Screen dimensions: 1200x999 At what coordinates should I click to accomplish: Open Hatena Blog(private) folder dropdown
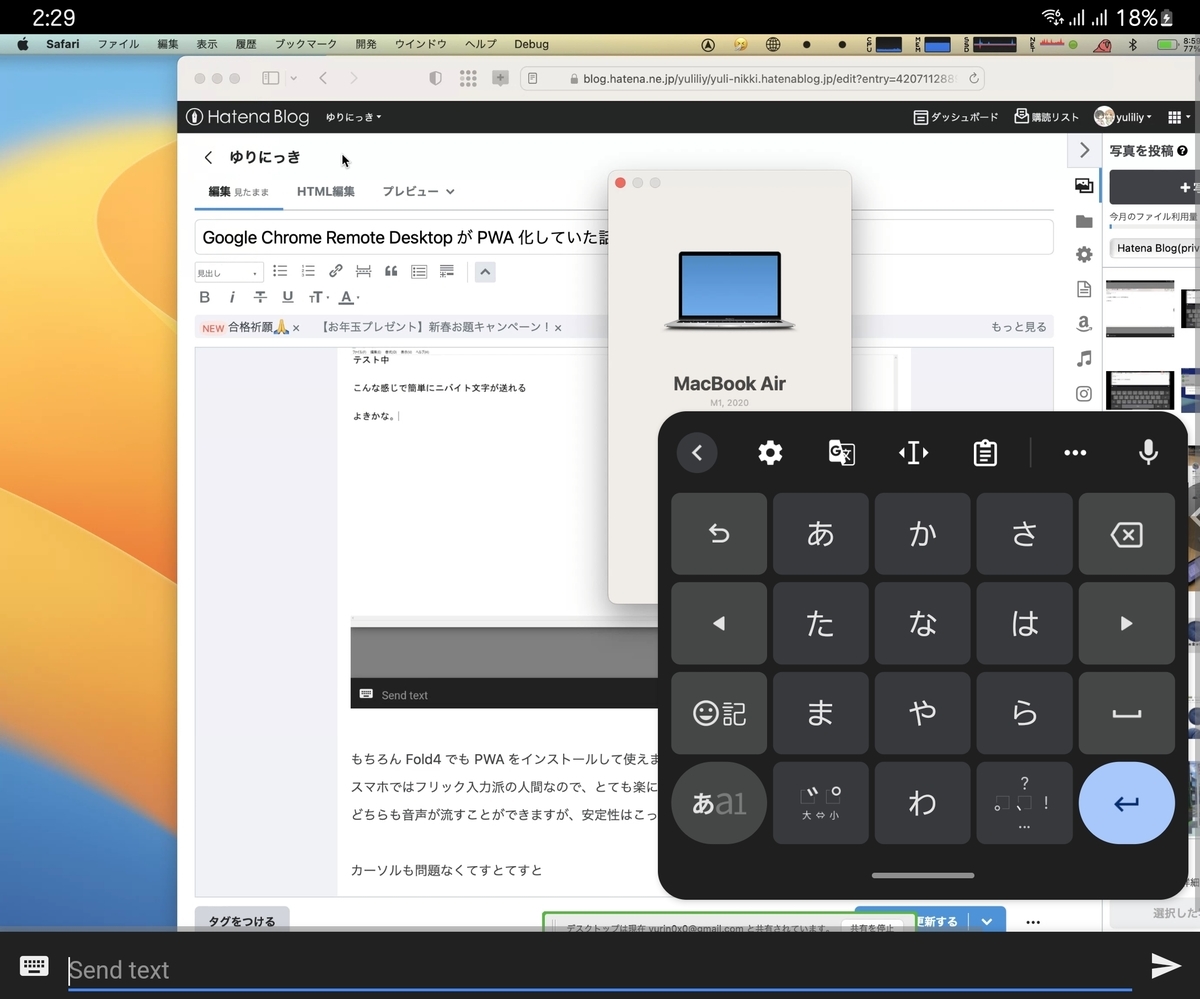(x=1155, y=248)
